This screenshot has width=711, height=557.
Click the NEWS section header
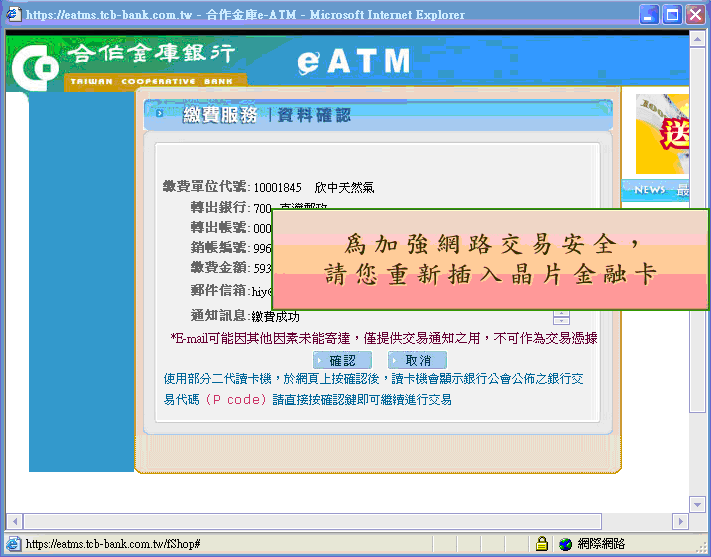pos(655,190)
